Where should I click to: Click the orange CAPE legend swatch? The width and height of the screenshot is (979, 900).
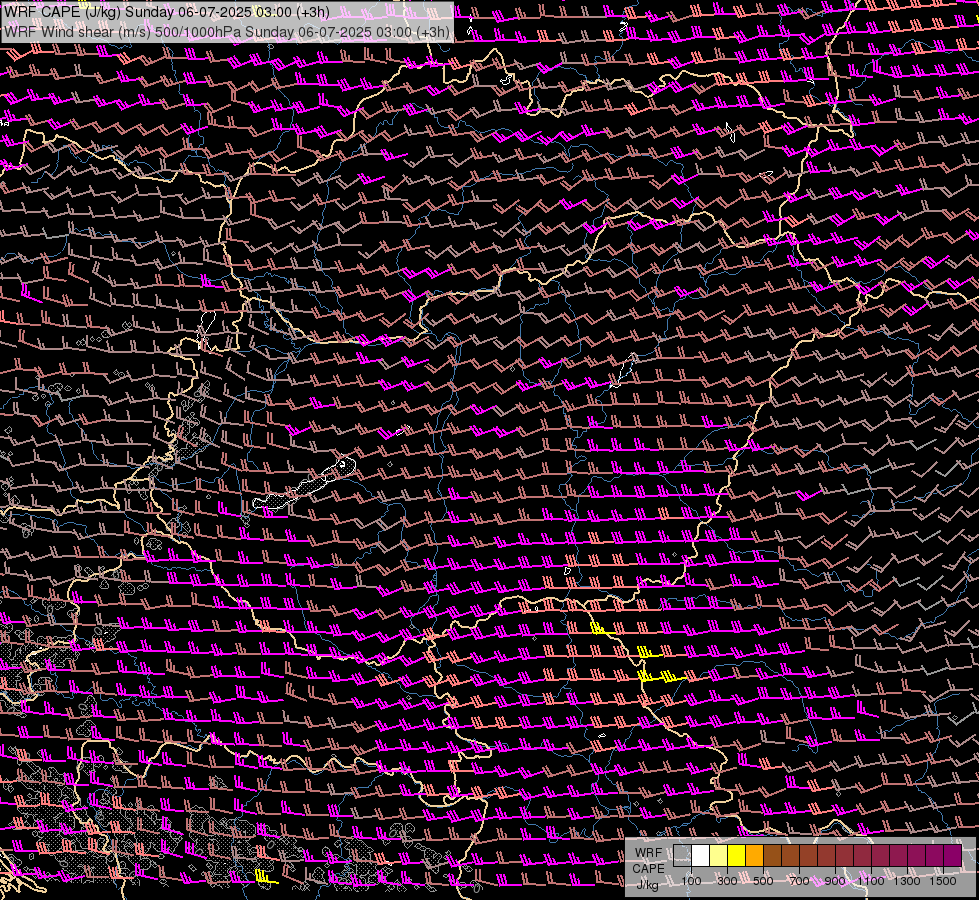click(754, 856)
